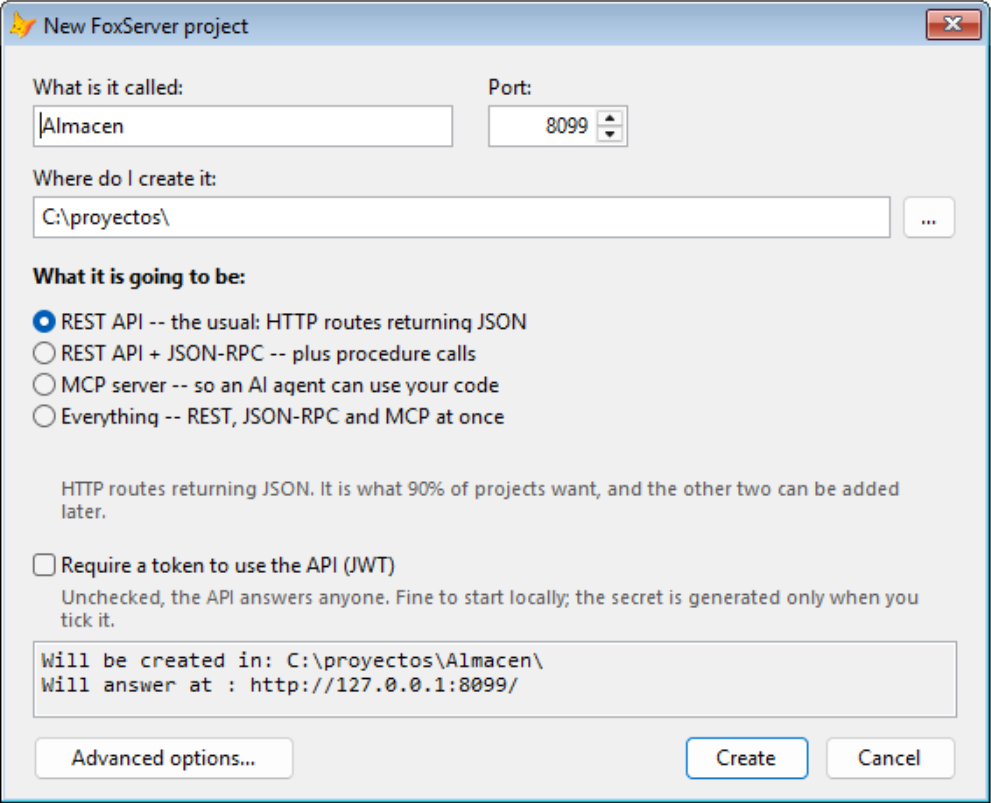Focus the project name field containing Almacen
The height and width of the screenshot is (803, 991).
click(x=243, y=126)
